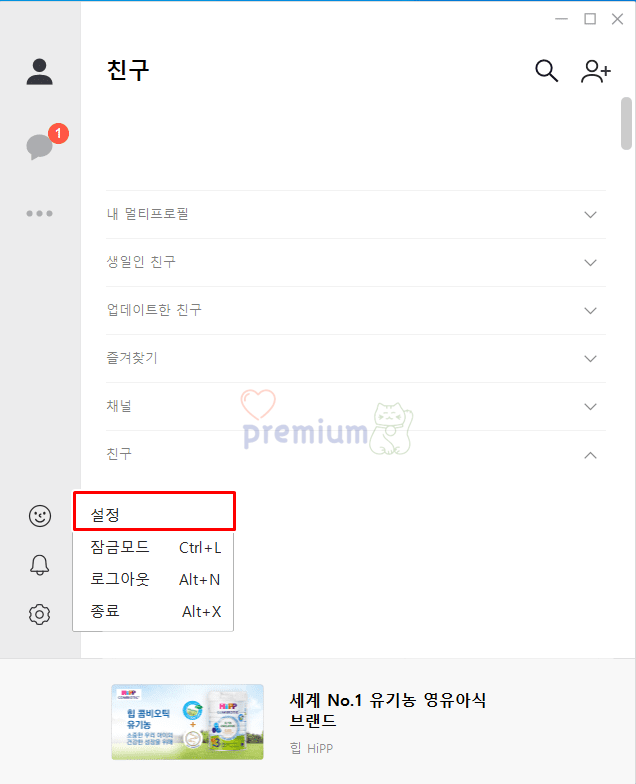The width and height of the screenshot is (636, 784).
Task: Open the Chats speech bubble icon
Action: click(x=40, y=146)
